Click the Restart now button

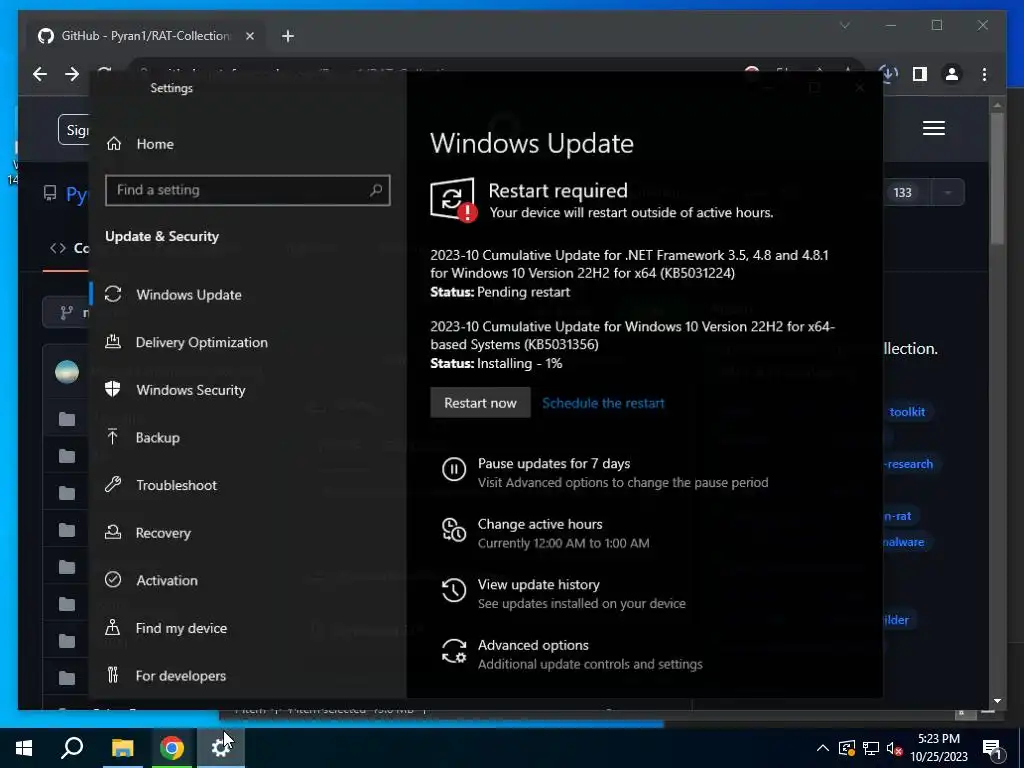tap(480, 403)
